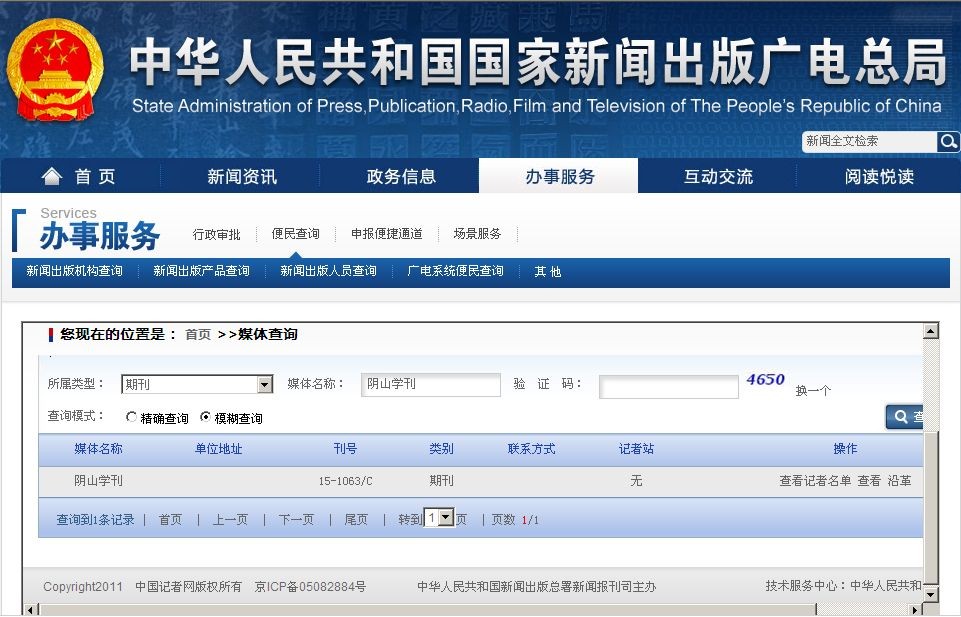Click right arrow of horizontal scrollbar
The image size is (961, 617).
[916, 610]
